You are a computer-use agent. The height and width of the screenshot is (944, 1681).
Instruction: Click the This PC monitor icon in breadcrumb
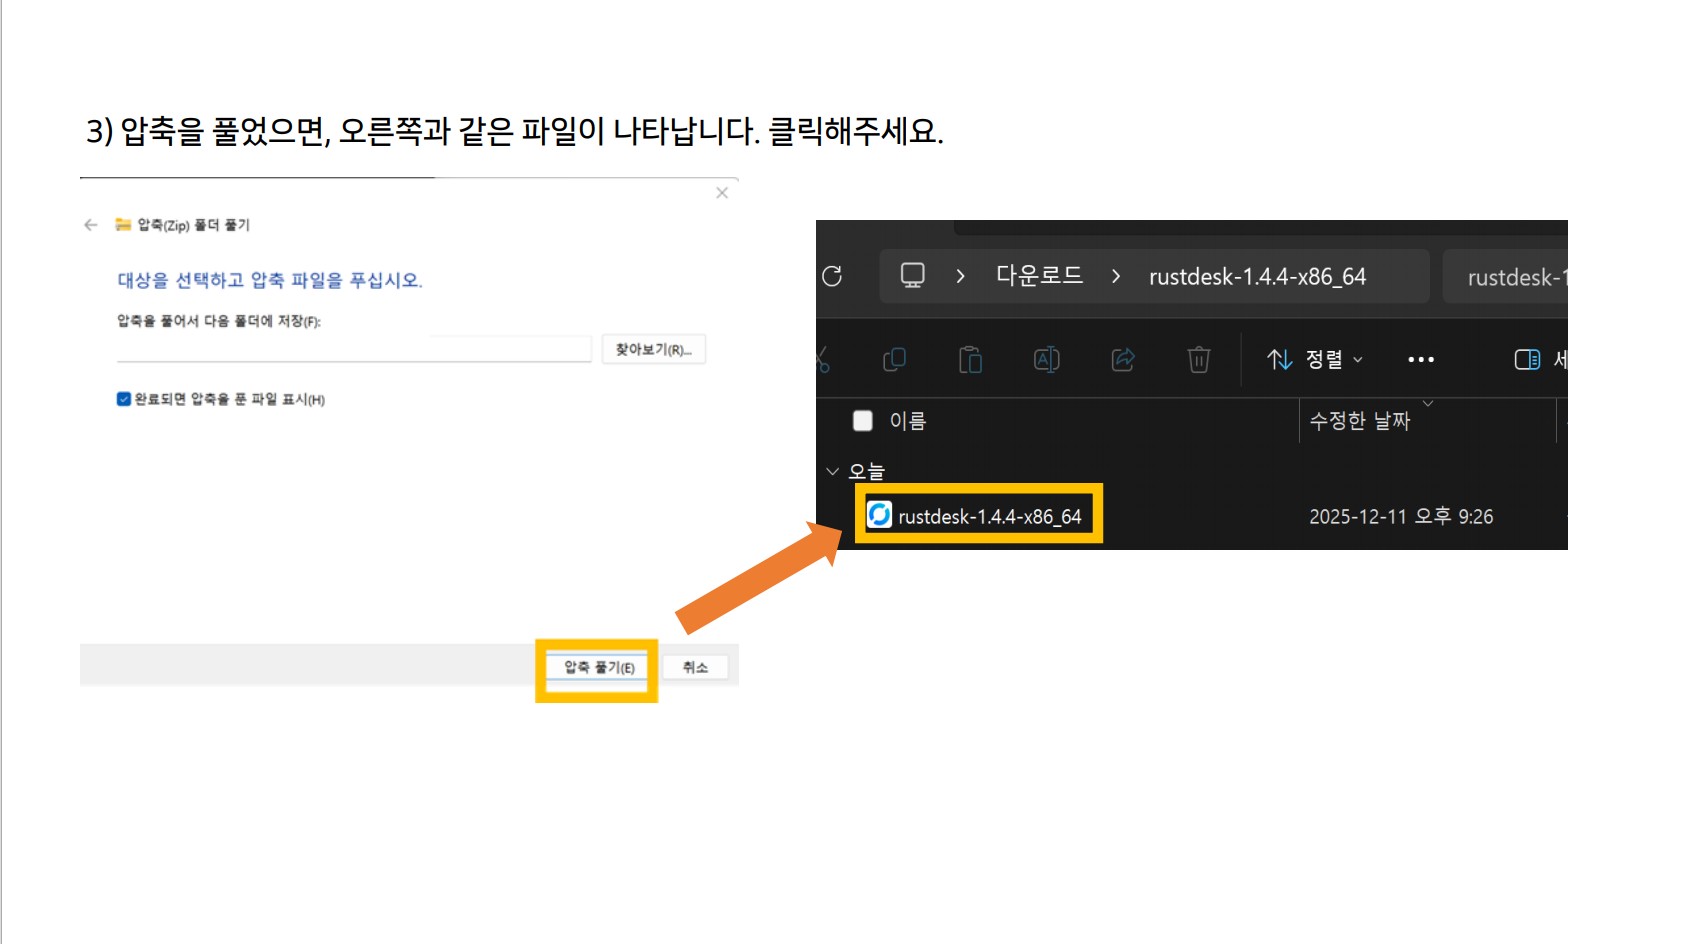point(910,277)
